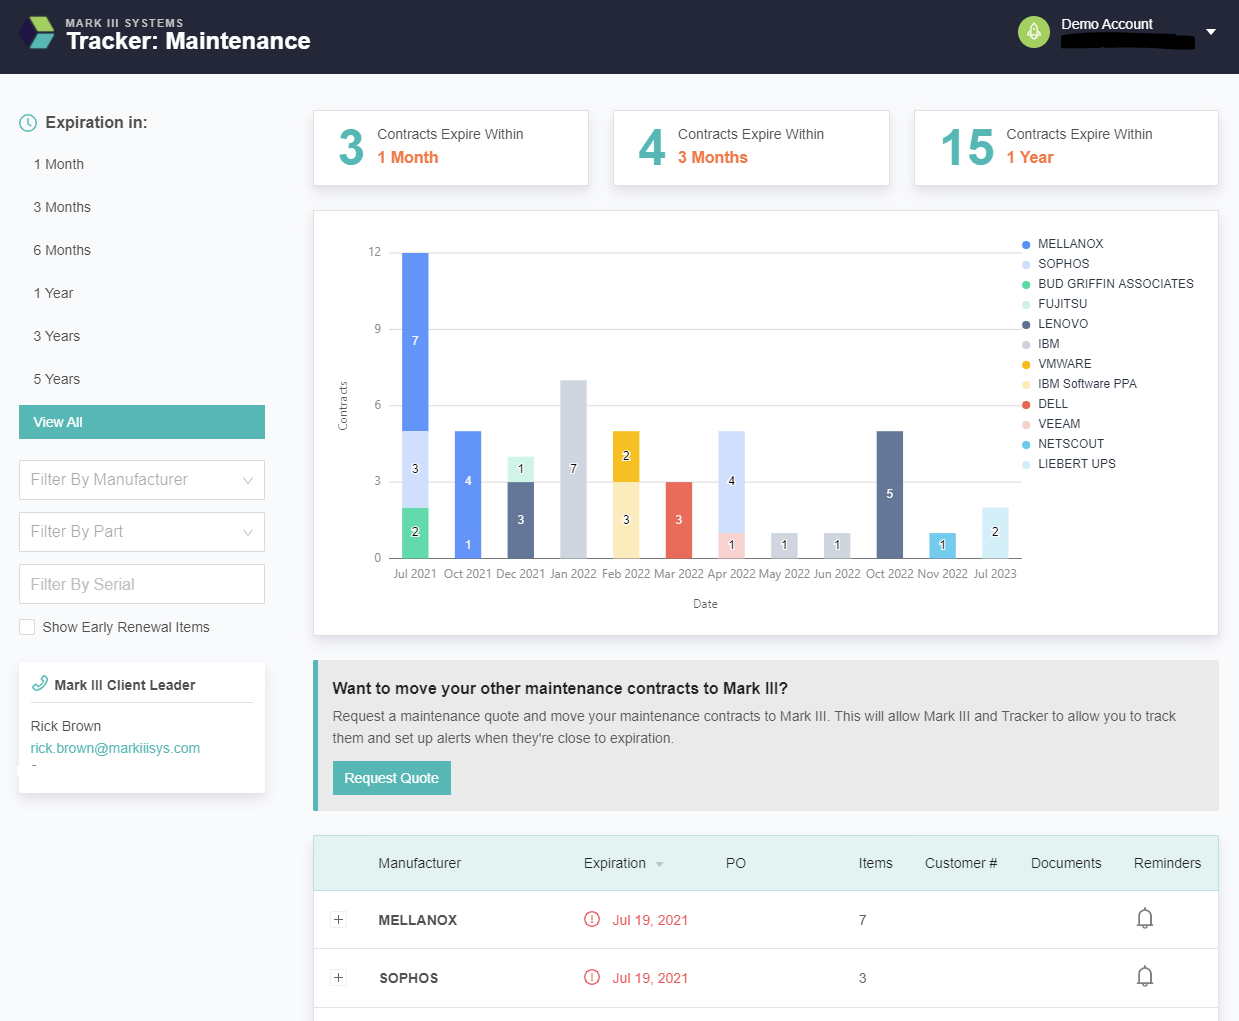Click the clock icon beside Expiration in
The height and width of the screenshot is (1021, 1239).
pyautogui.click(x=25, y=122)
